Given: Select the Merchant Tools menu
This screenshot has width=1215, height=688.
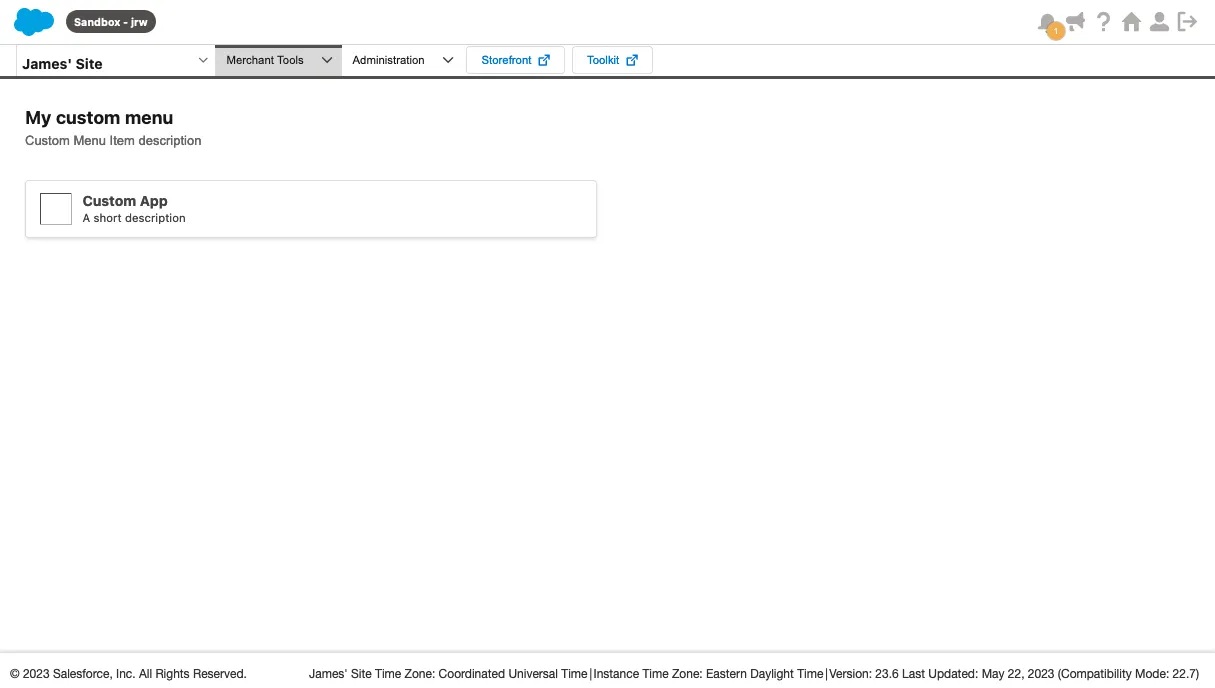Looking at the screenshot, I should [265, 60].
